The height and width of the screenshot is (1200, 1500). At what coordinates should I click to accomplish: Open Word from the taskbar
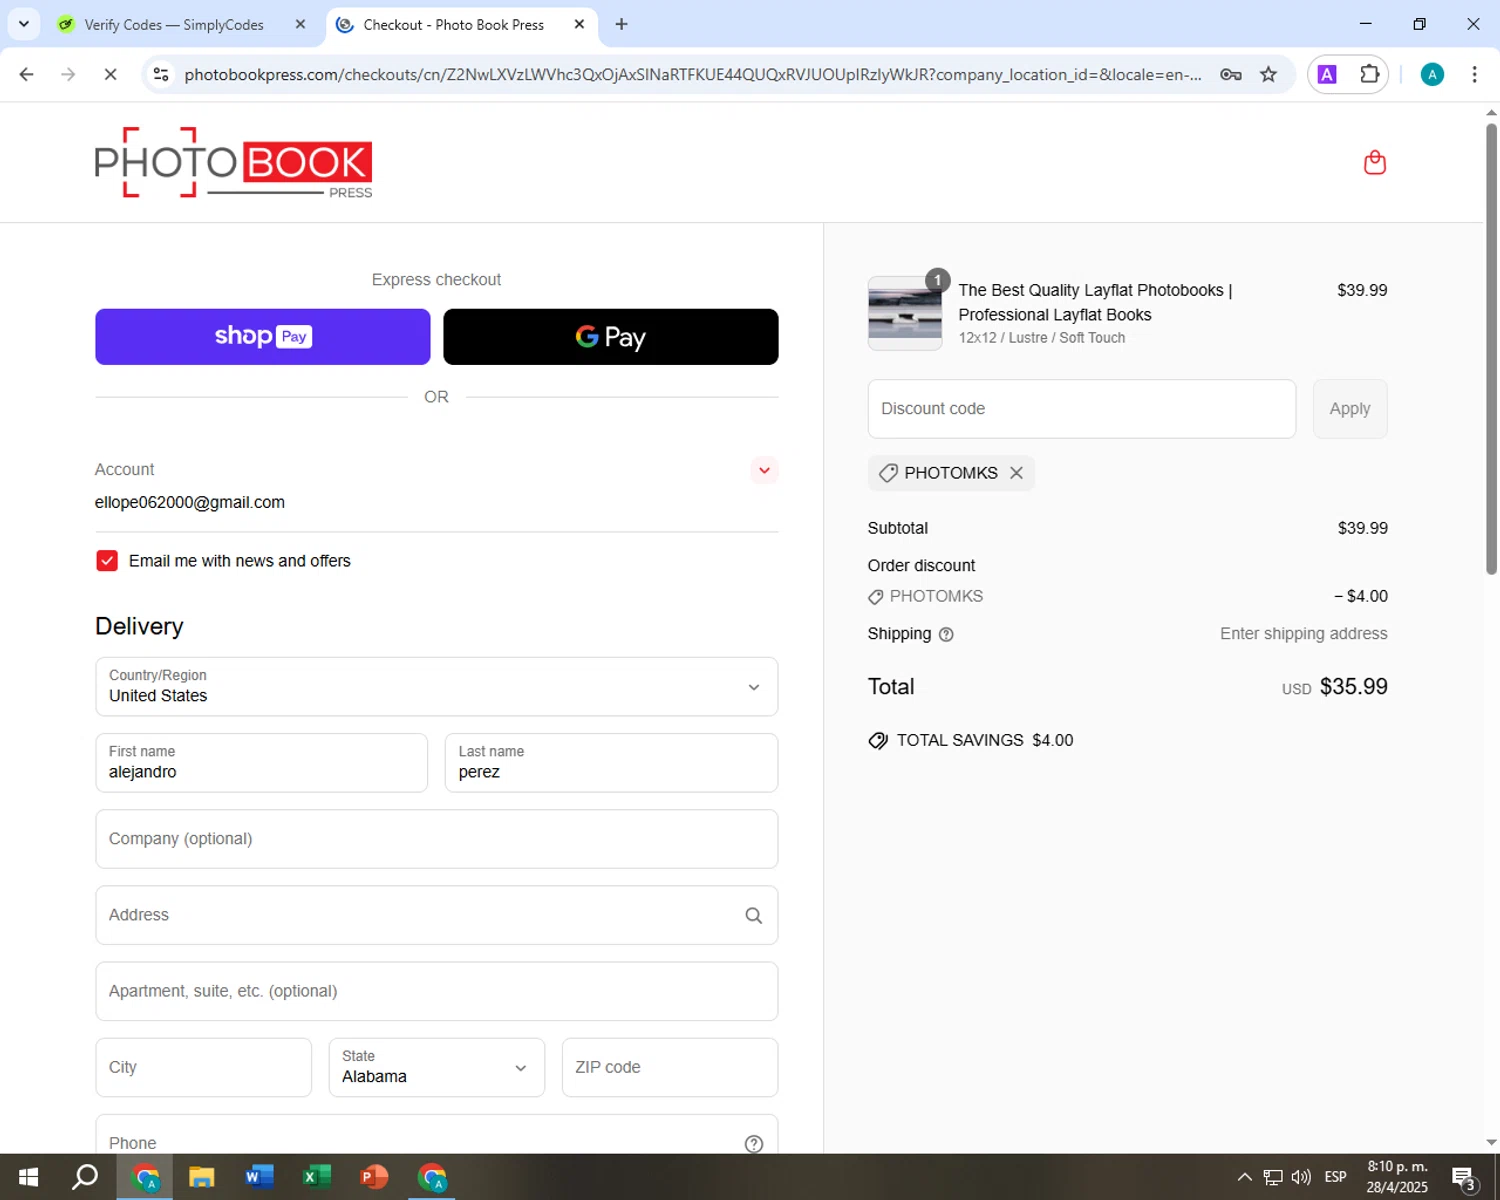[x=259, y=1177]
